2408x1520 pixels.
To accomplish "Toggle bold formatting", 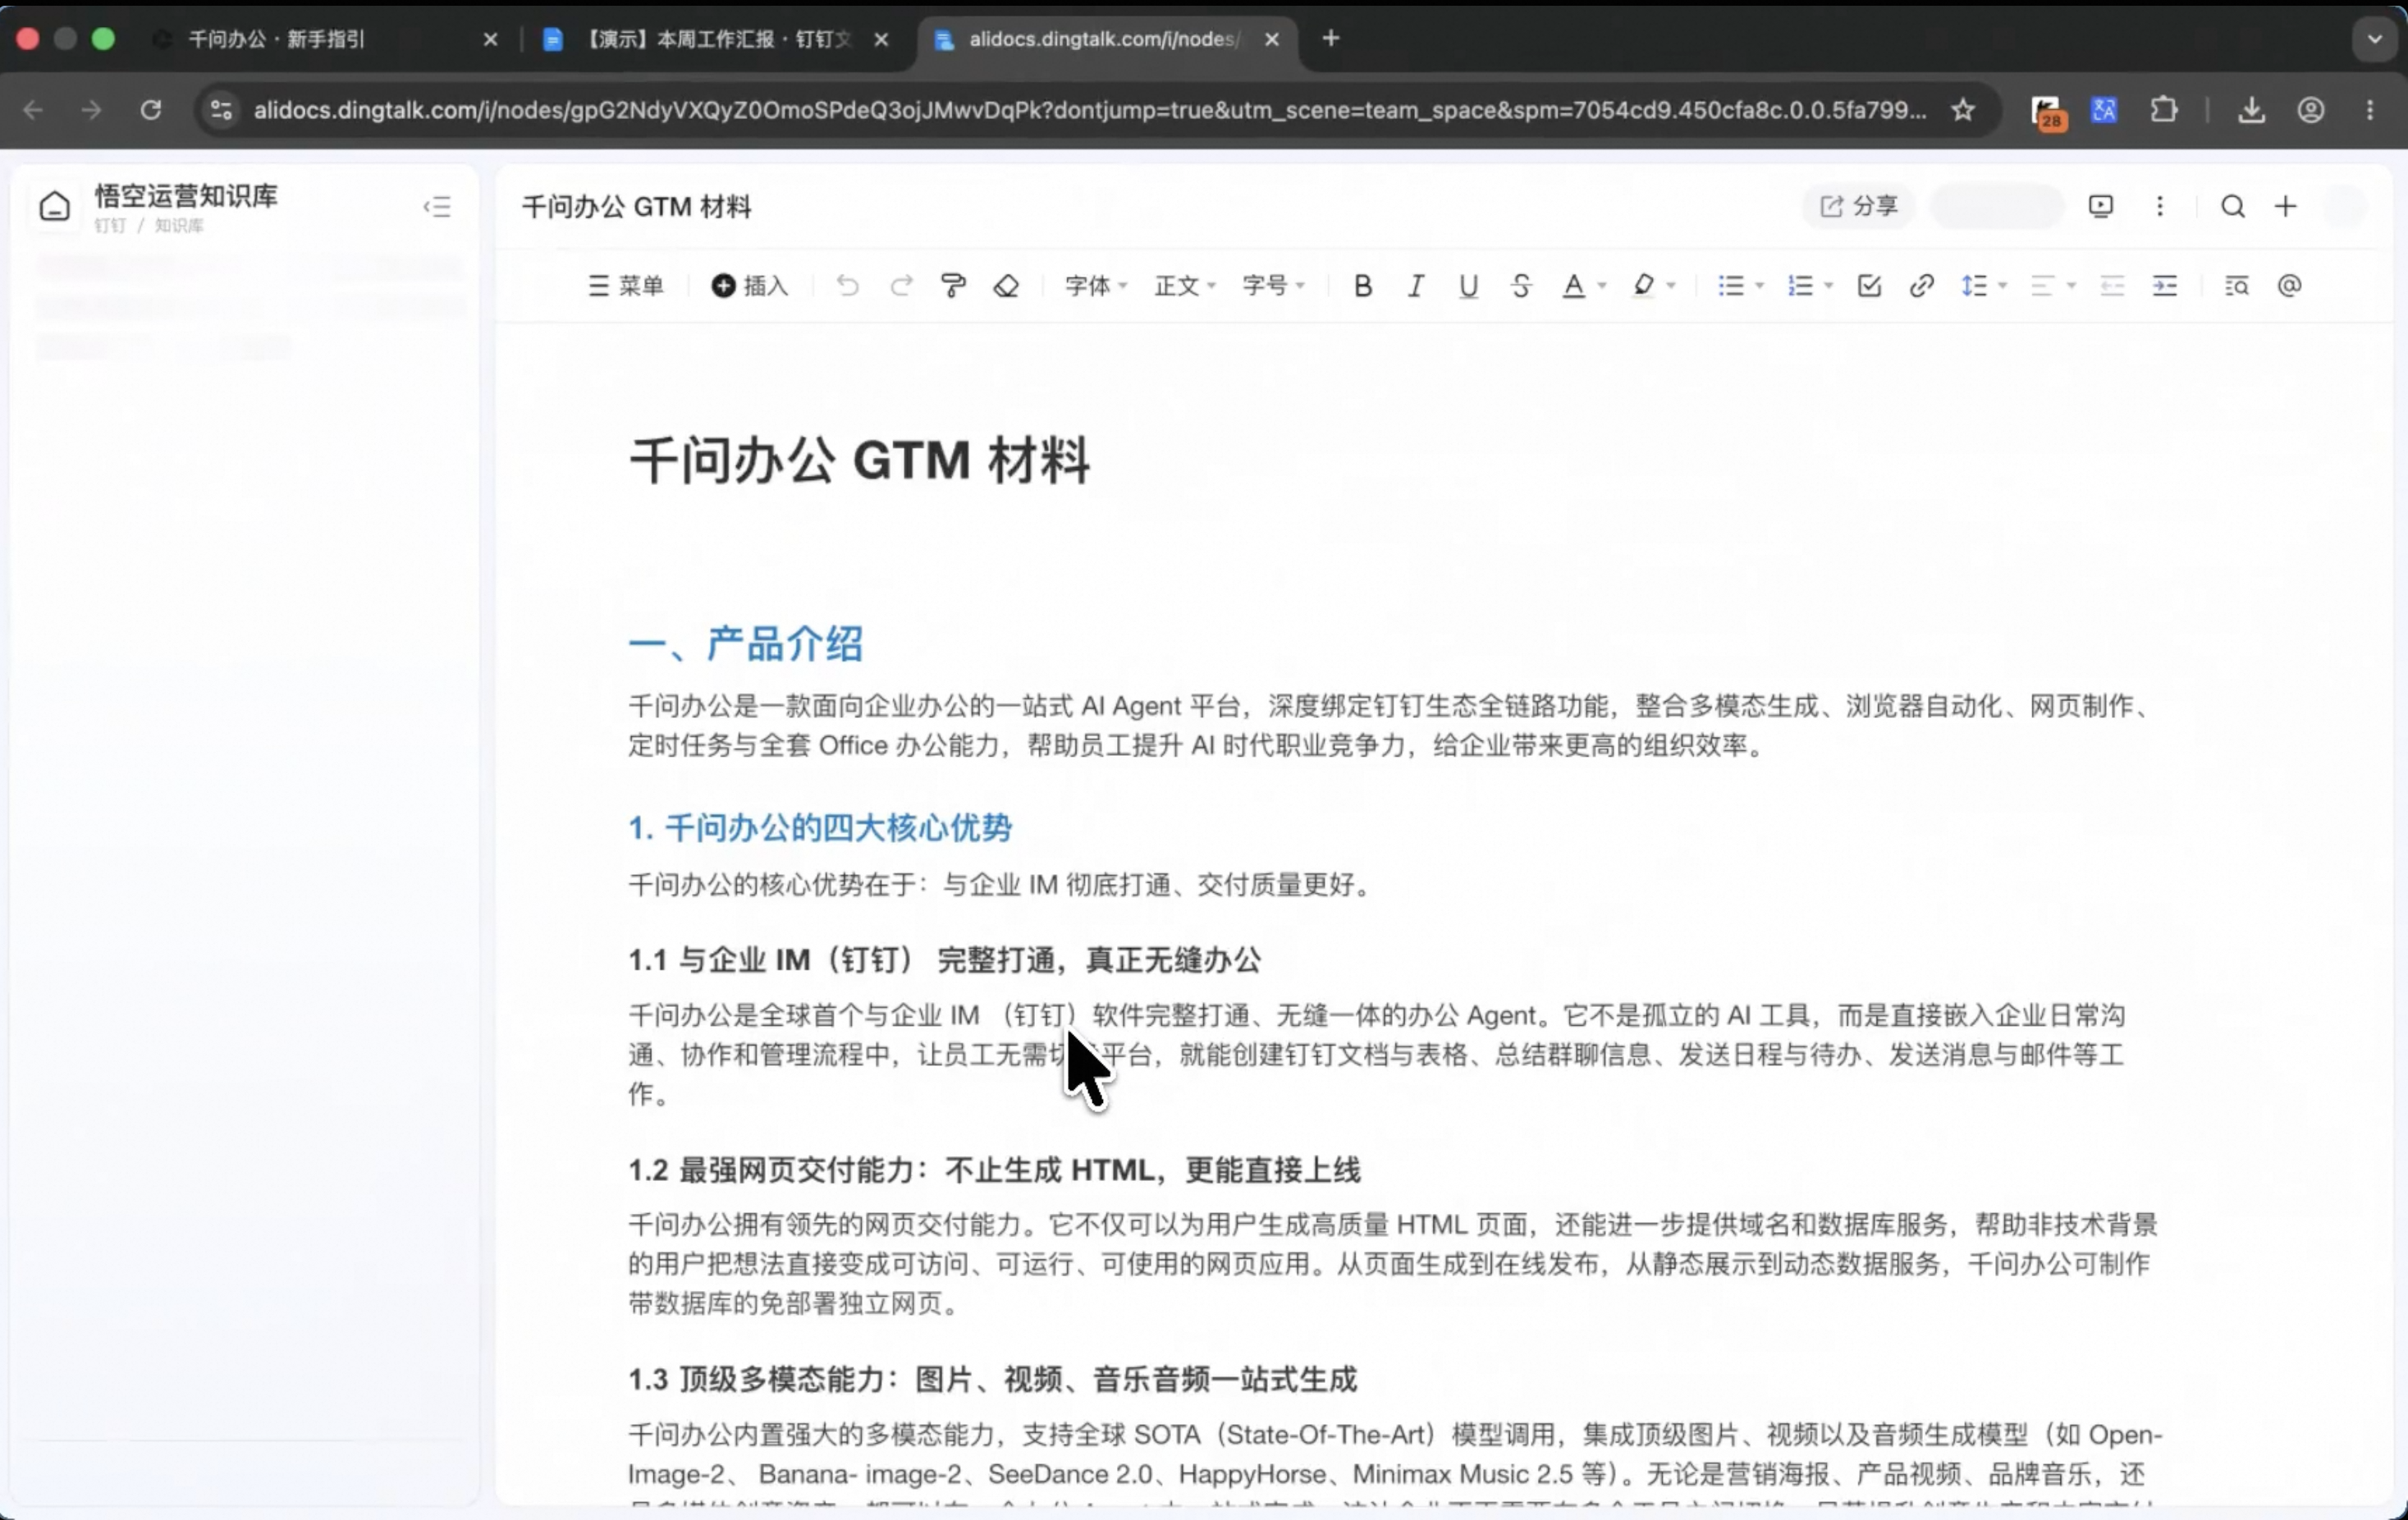I will (x=1362, y=286).
